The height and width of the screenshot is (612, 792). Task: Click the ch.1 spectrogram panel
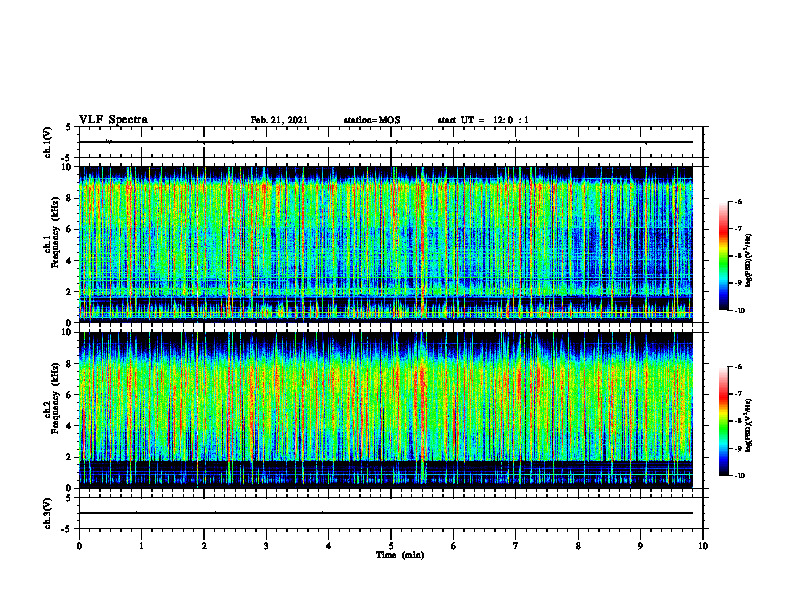coord(386,244)
